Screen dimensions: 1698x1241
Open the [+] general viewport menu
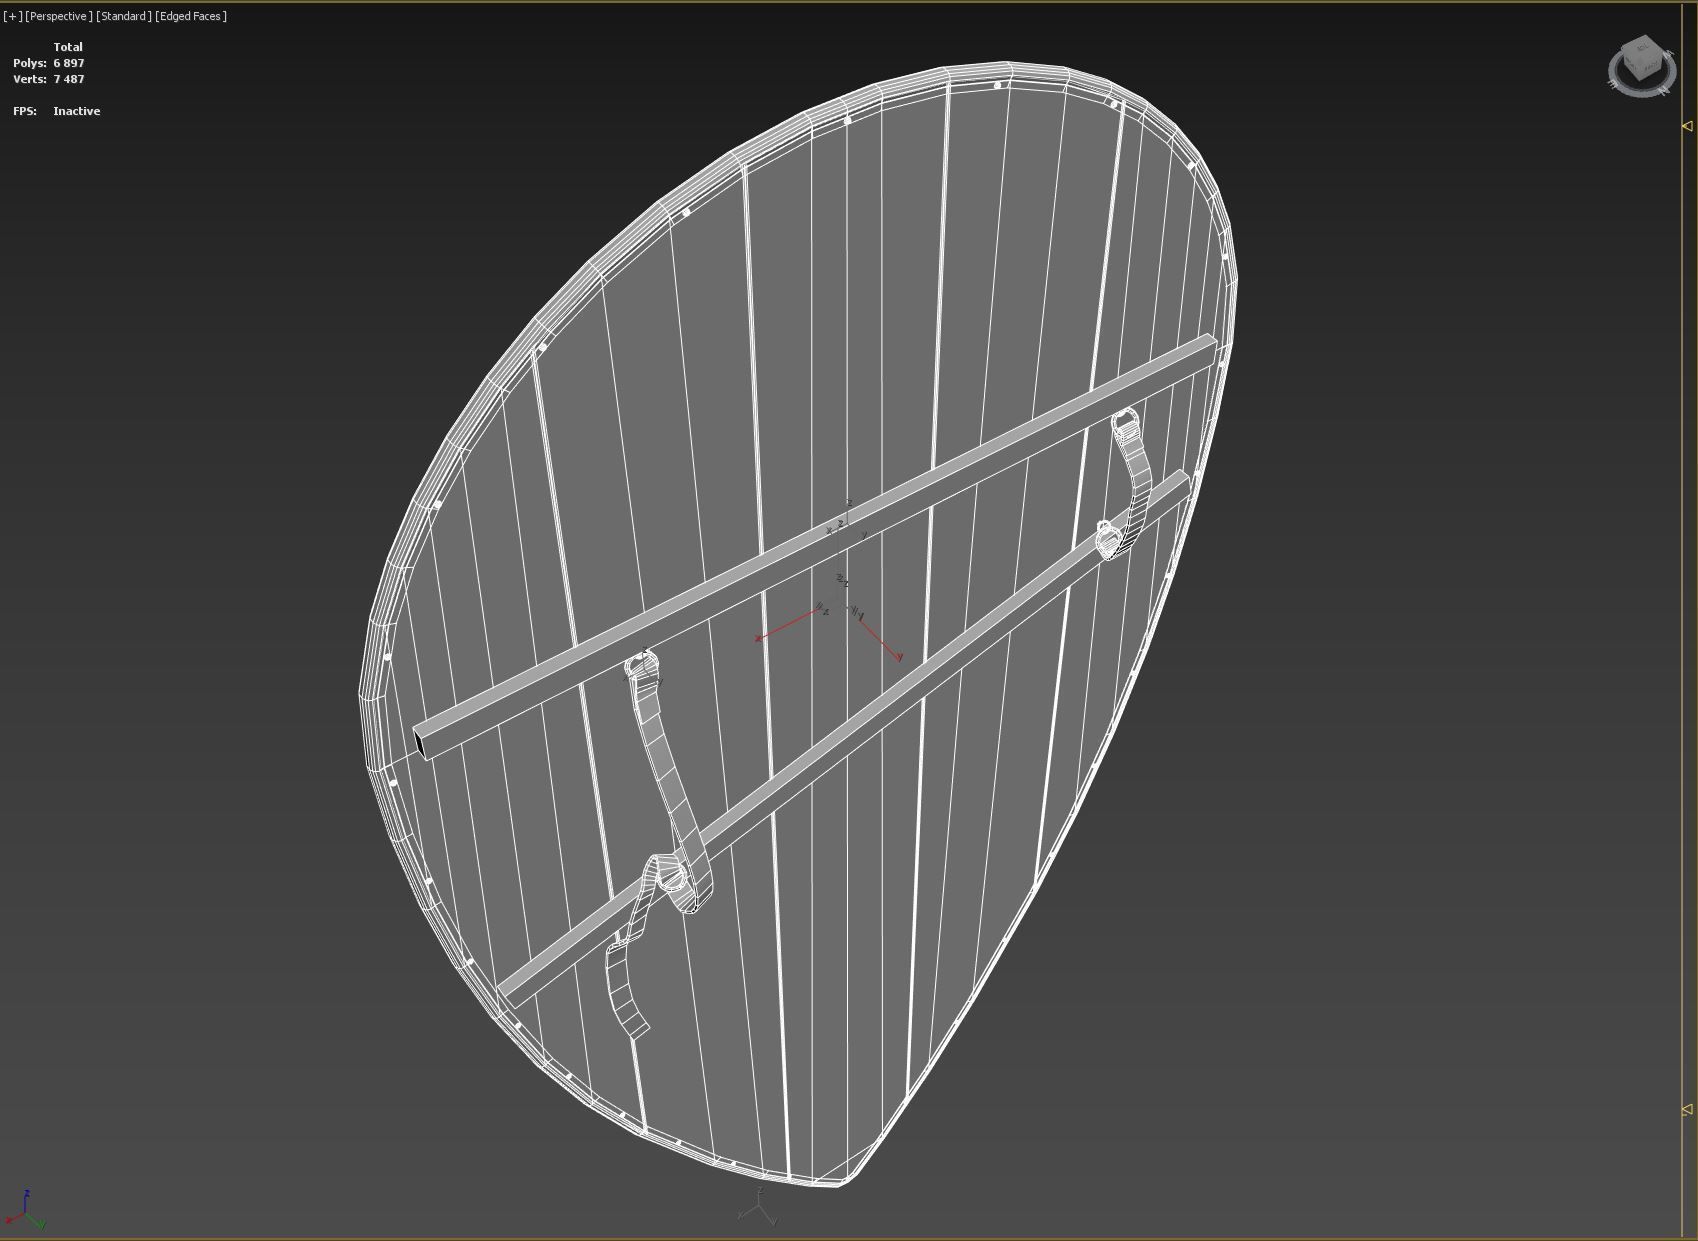coord(13,16)
